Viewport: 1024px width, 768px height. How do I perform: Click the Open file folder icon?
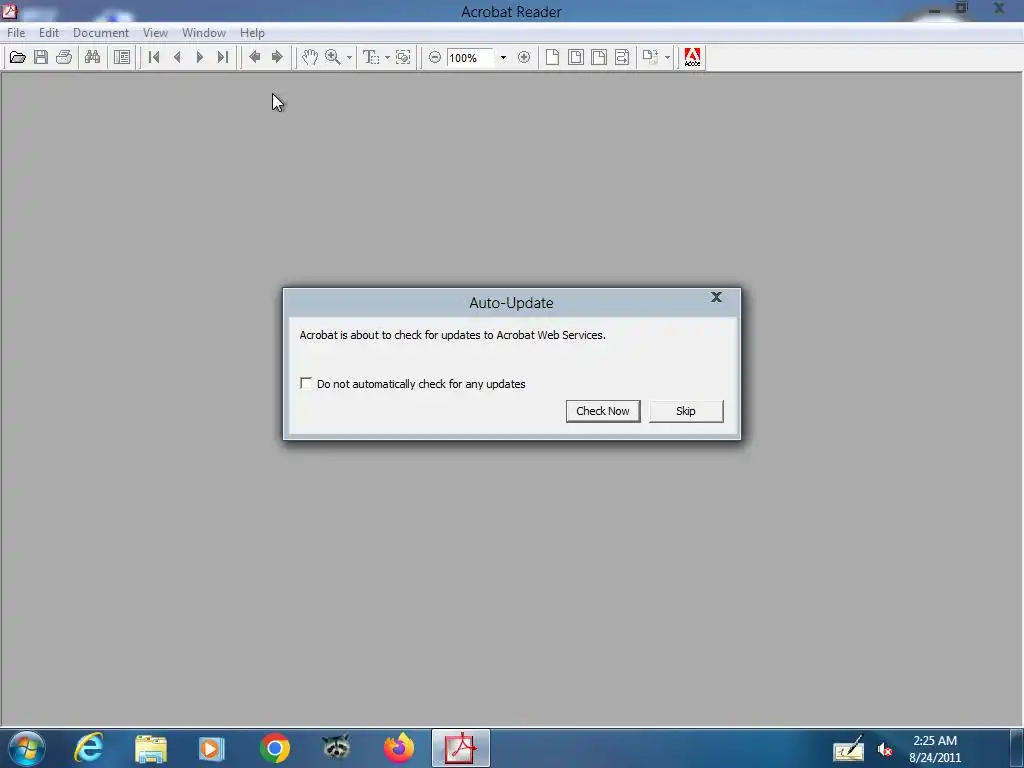coord(18,57)
